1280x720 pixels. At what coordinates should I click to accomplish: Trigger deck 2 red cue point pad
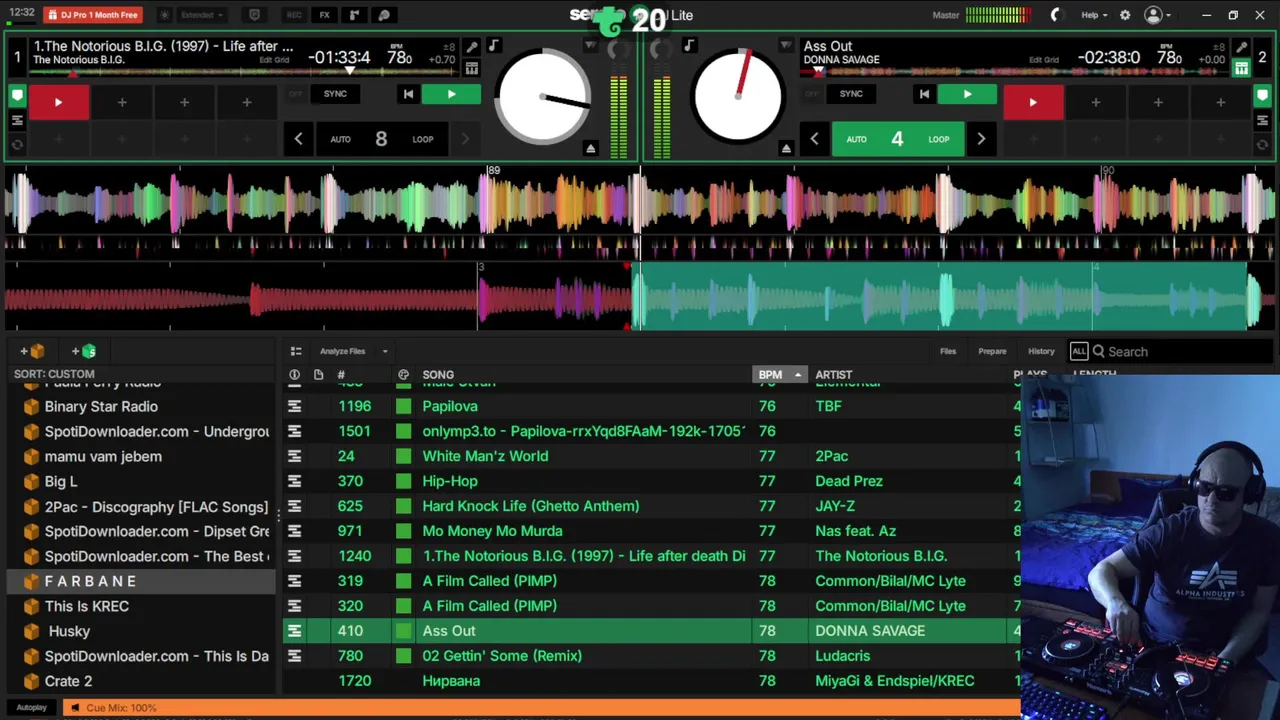click(1033, 102)
